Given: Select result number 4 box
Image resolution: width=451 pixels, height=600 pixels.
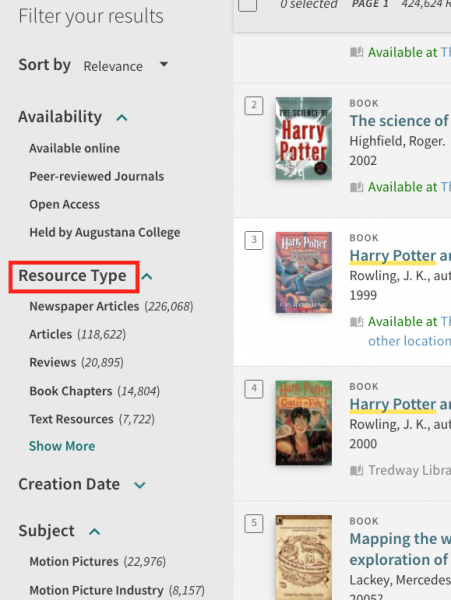Looking at the screenshot, I should [254, 389].
